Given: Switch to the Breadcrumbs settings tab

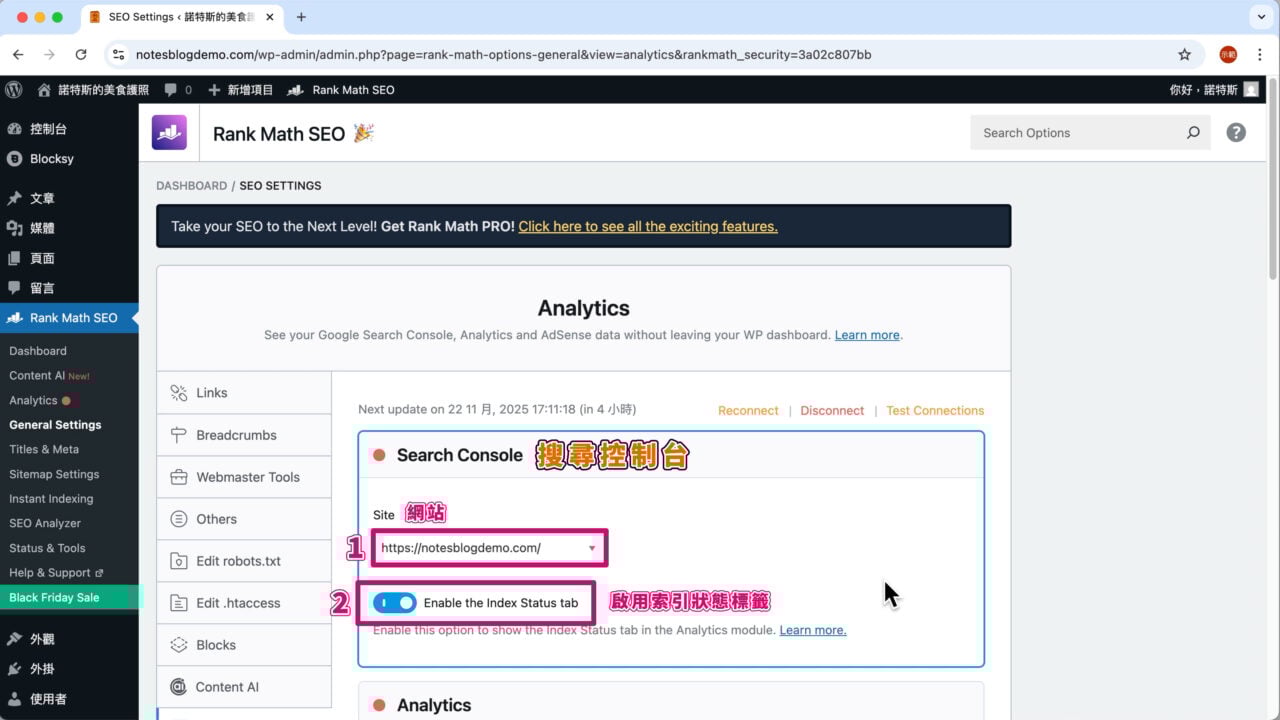Looking at the screenshot, I should click(x=236, y=435).
